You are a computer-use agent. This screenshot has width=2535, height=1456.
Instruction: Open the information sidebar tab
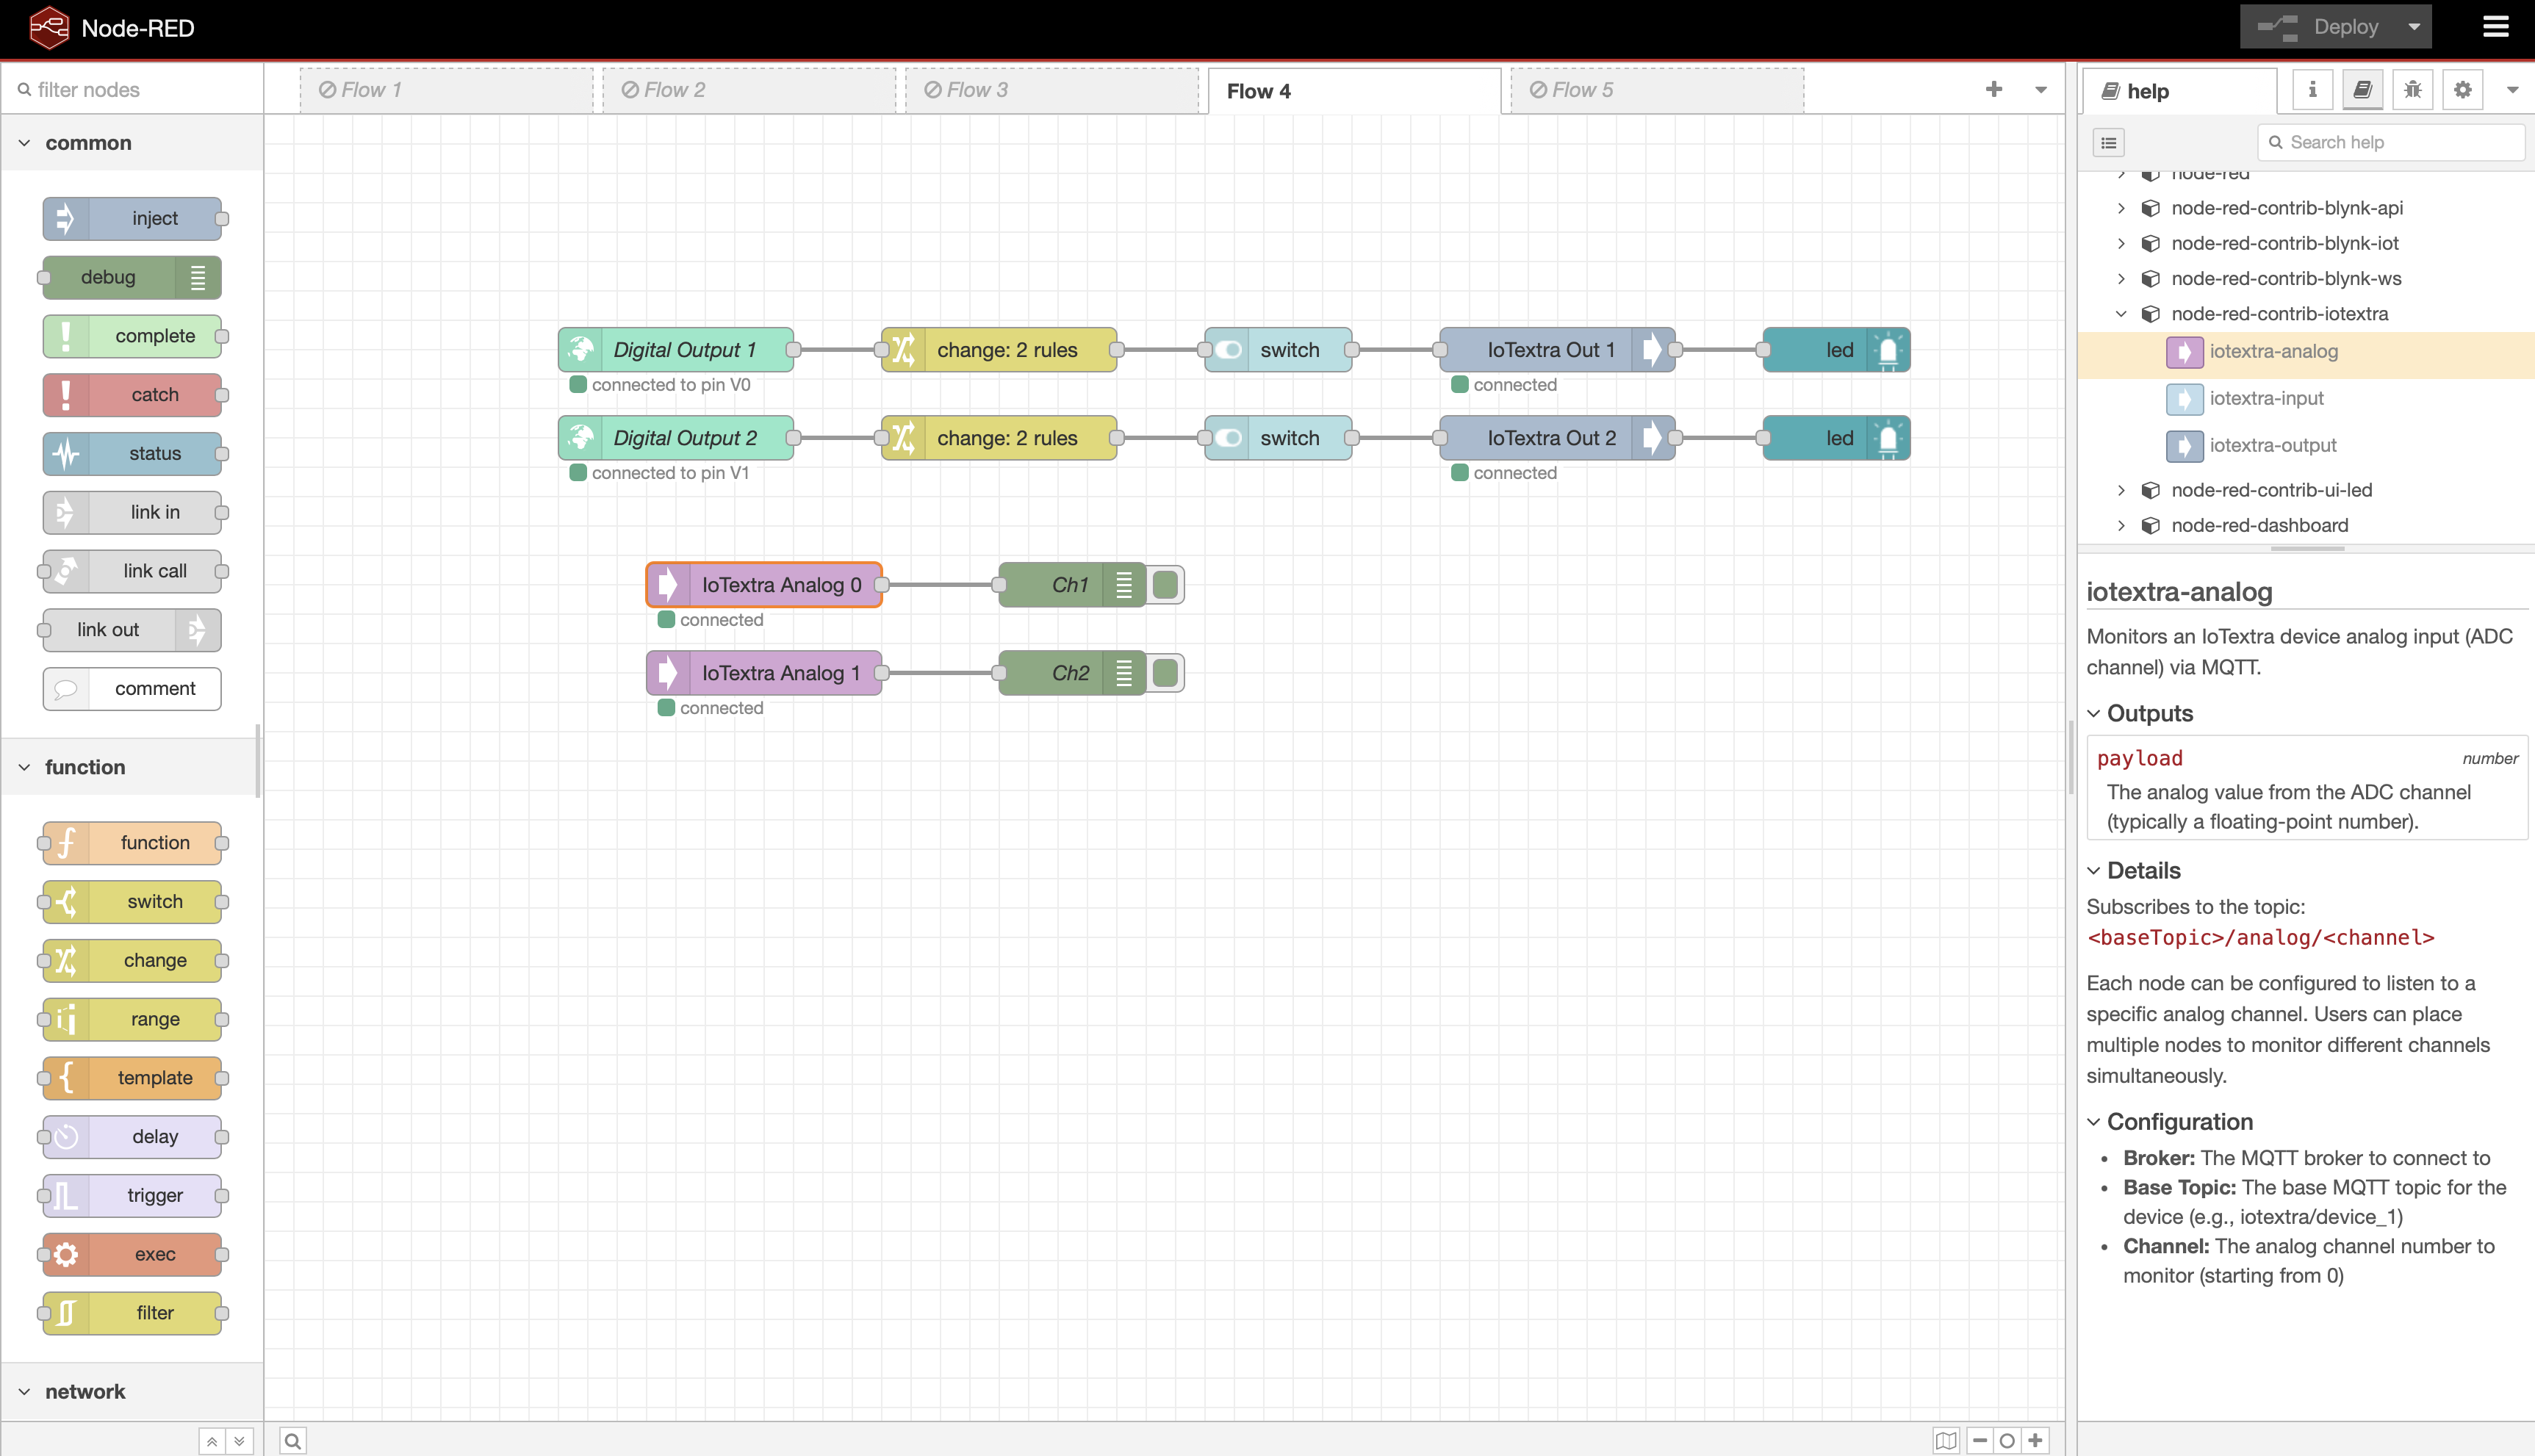click(x=2312, y=90)
